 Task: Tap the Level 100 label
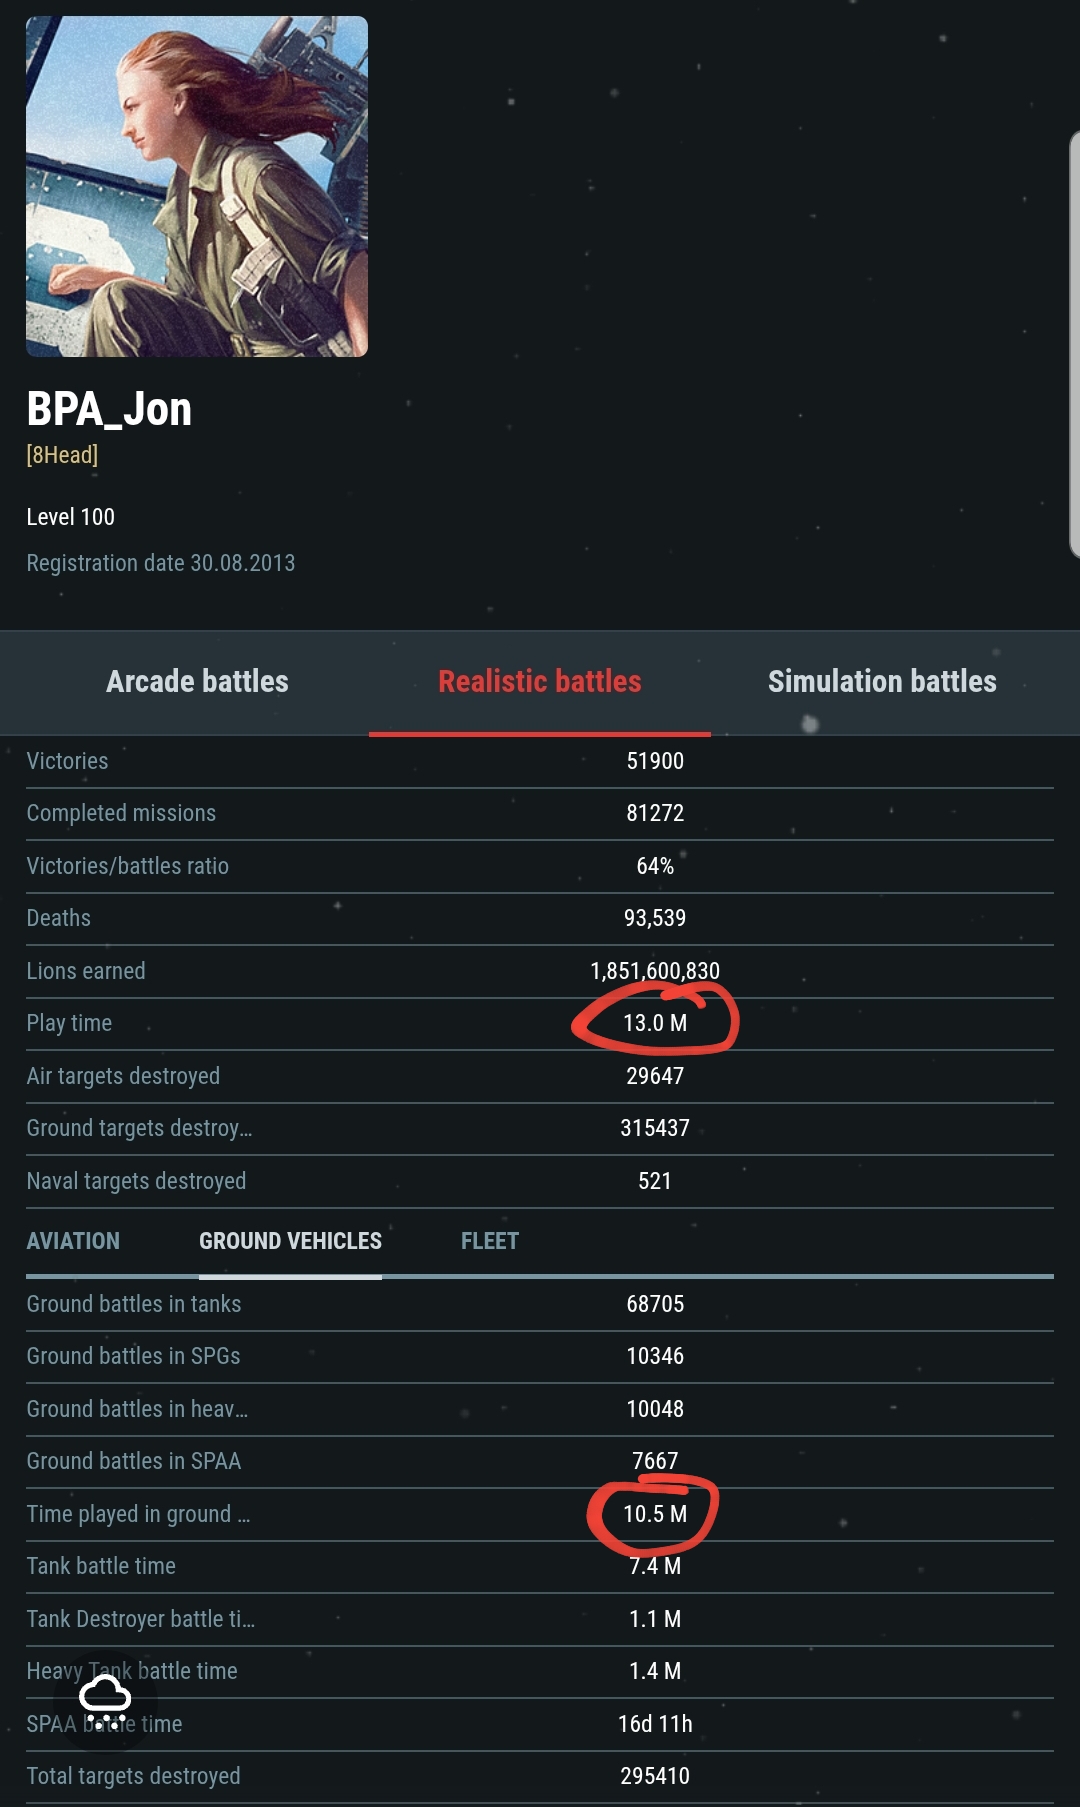click(x=70, y=517)
